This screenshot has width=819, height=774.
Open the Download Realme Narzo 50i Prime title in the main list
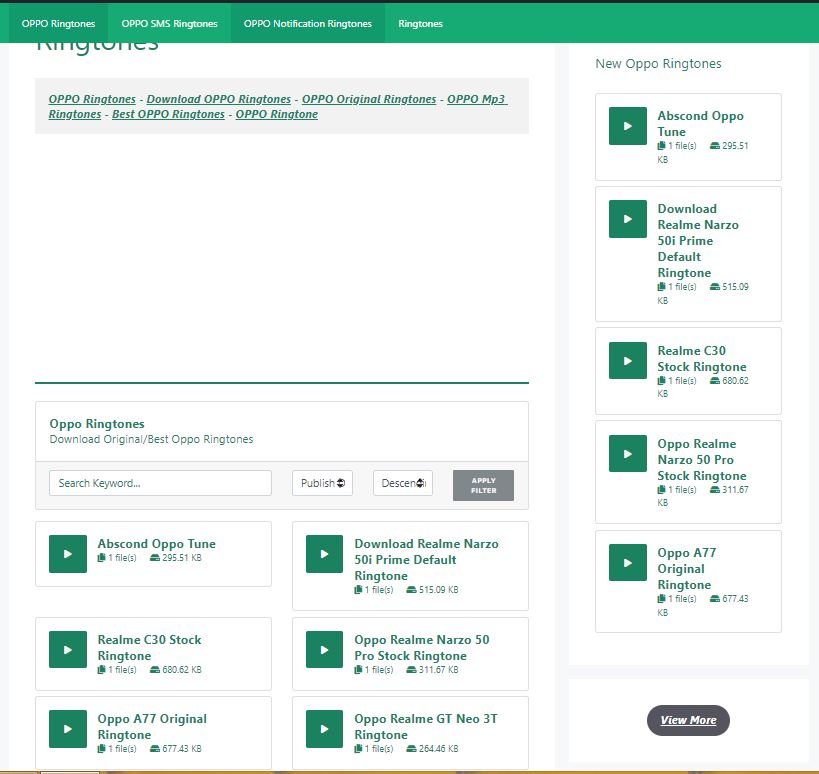click(x=426, y=559)
